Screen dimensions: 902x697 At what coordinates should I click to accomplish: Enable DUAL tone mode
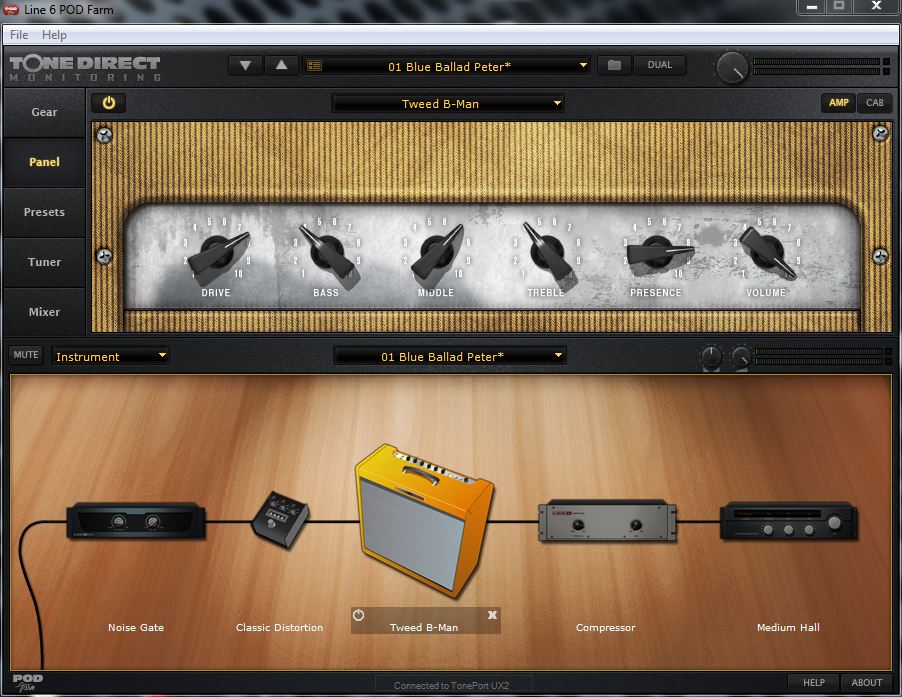click(659, 65)
